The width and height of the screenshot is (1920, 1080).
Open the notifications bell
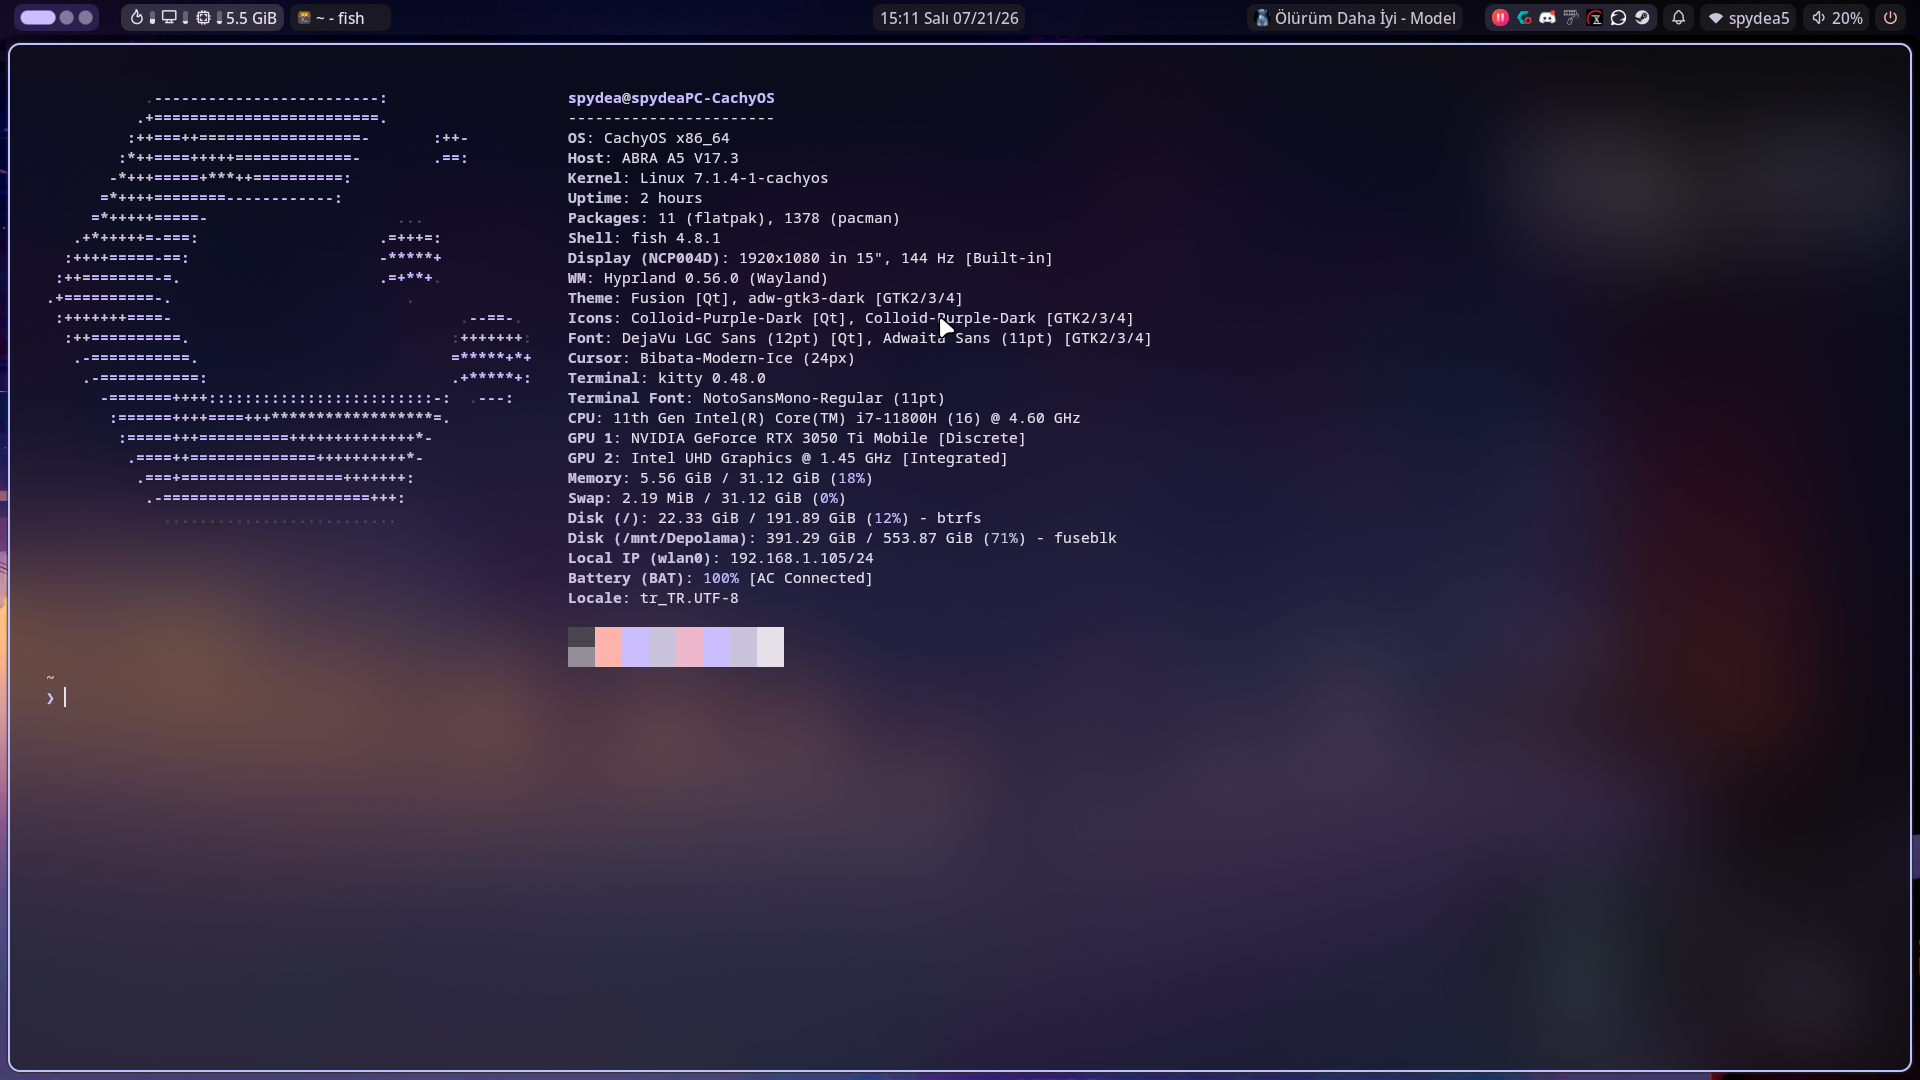tap(1678, 18)
